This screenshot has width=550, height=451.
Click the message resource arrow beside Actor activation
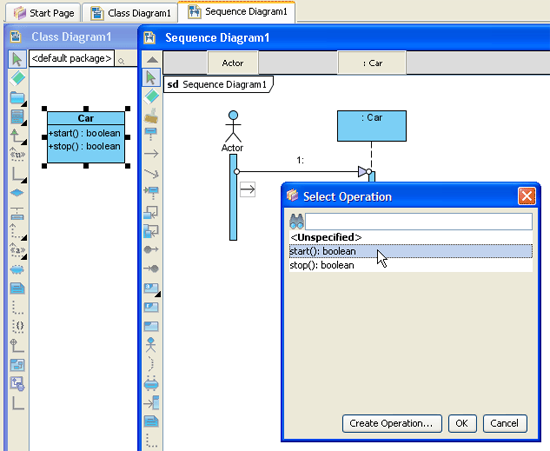(248, 190)
